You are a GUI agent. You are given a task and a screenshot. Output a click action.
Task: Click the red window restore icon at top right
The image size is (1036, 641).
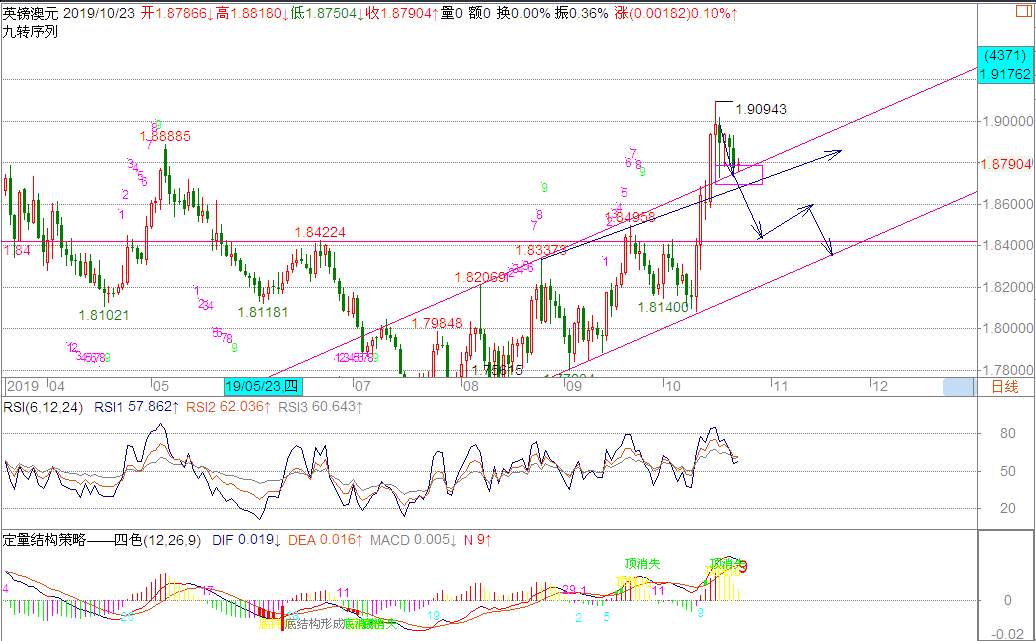1023,11
